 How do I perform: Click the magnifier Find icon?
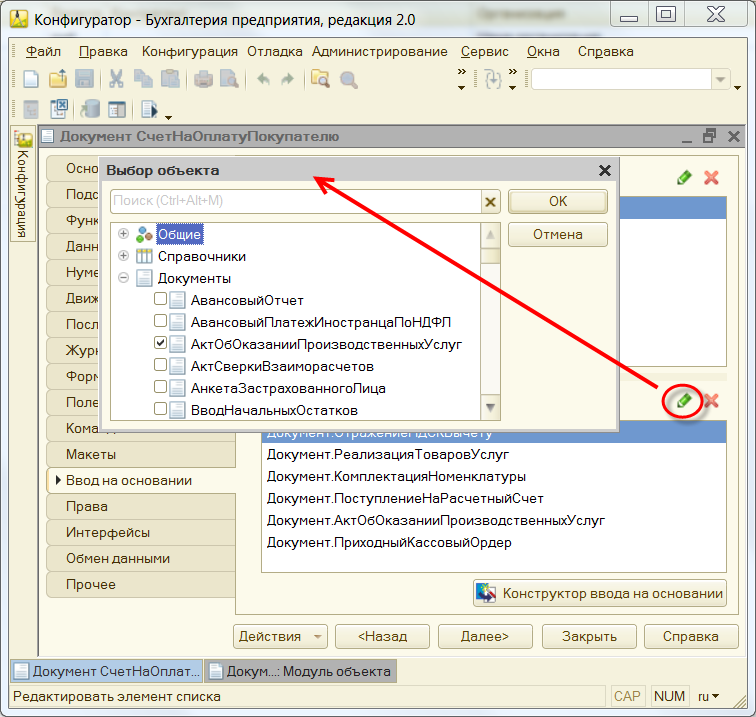pos(348,79)
